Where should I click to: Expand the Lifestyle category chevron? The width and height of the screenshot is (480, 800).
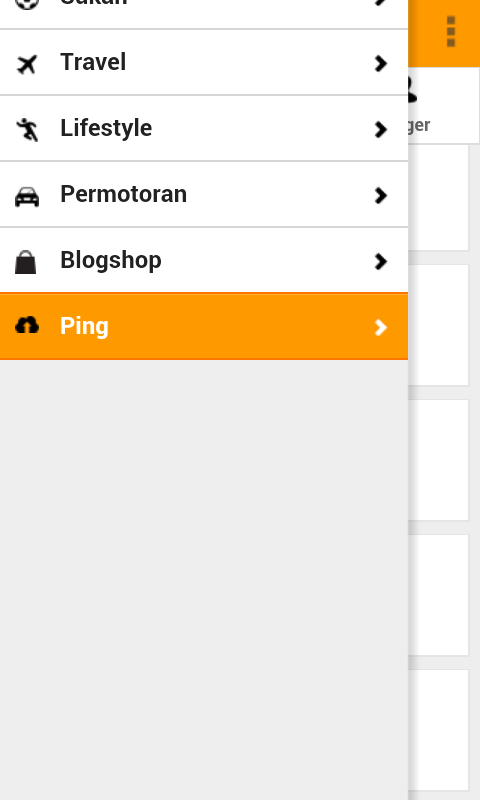pyautogui.click(x=381, y=129)
